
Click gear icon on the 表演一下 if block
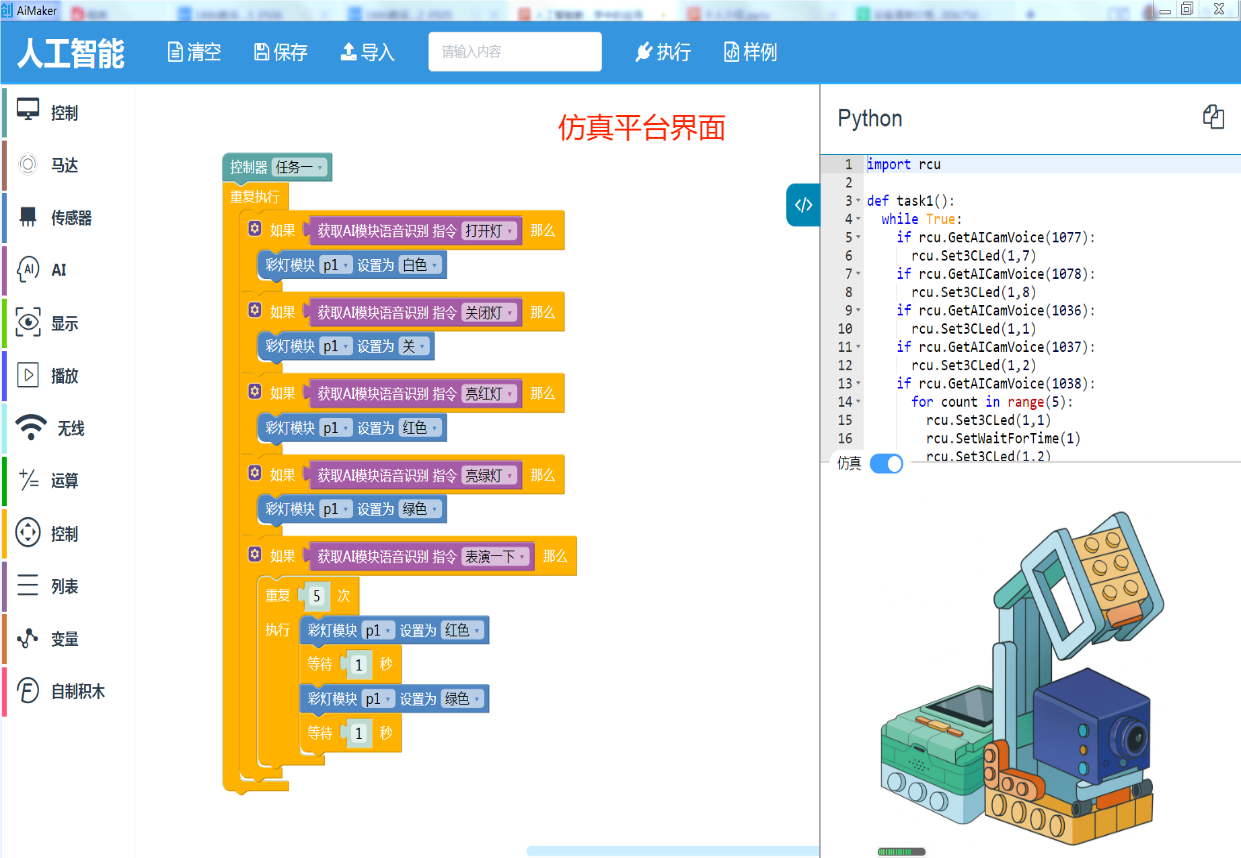[255, 555]
